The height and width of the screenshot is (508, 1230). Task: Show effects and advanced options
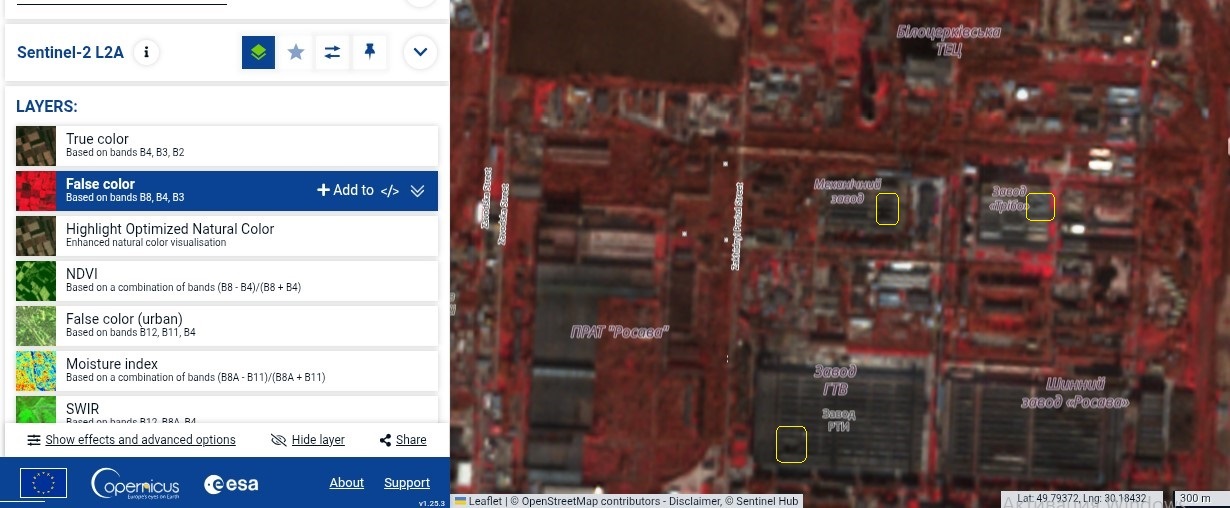click(x=131, y=440)
